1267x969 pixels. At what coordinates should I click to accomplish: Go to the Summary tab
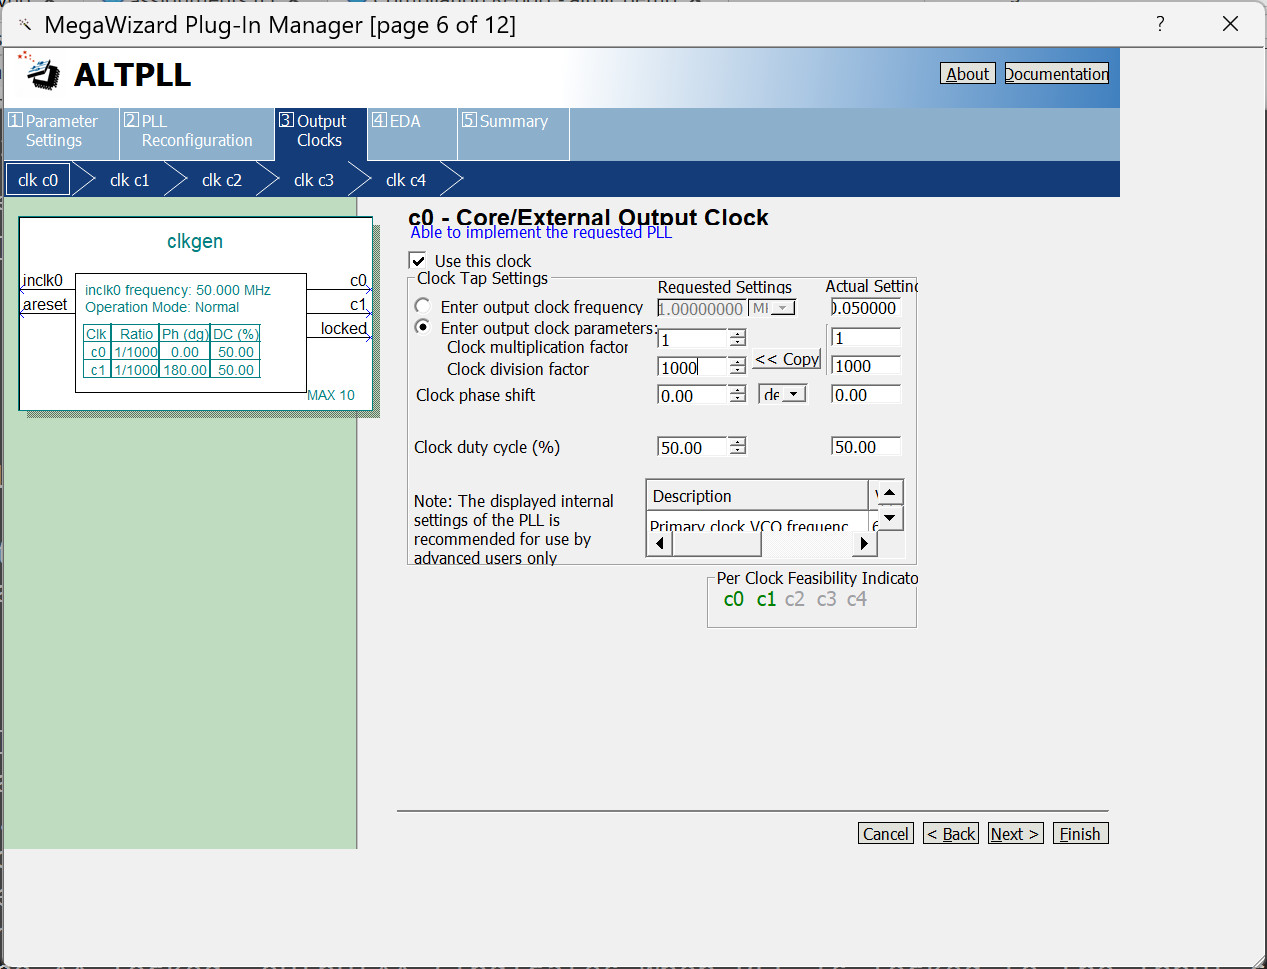coord(512,122)
